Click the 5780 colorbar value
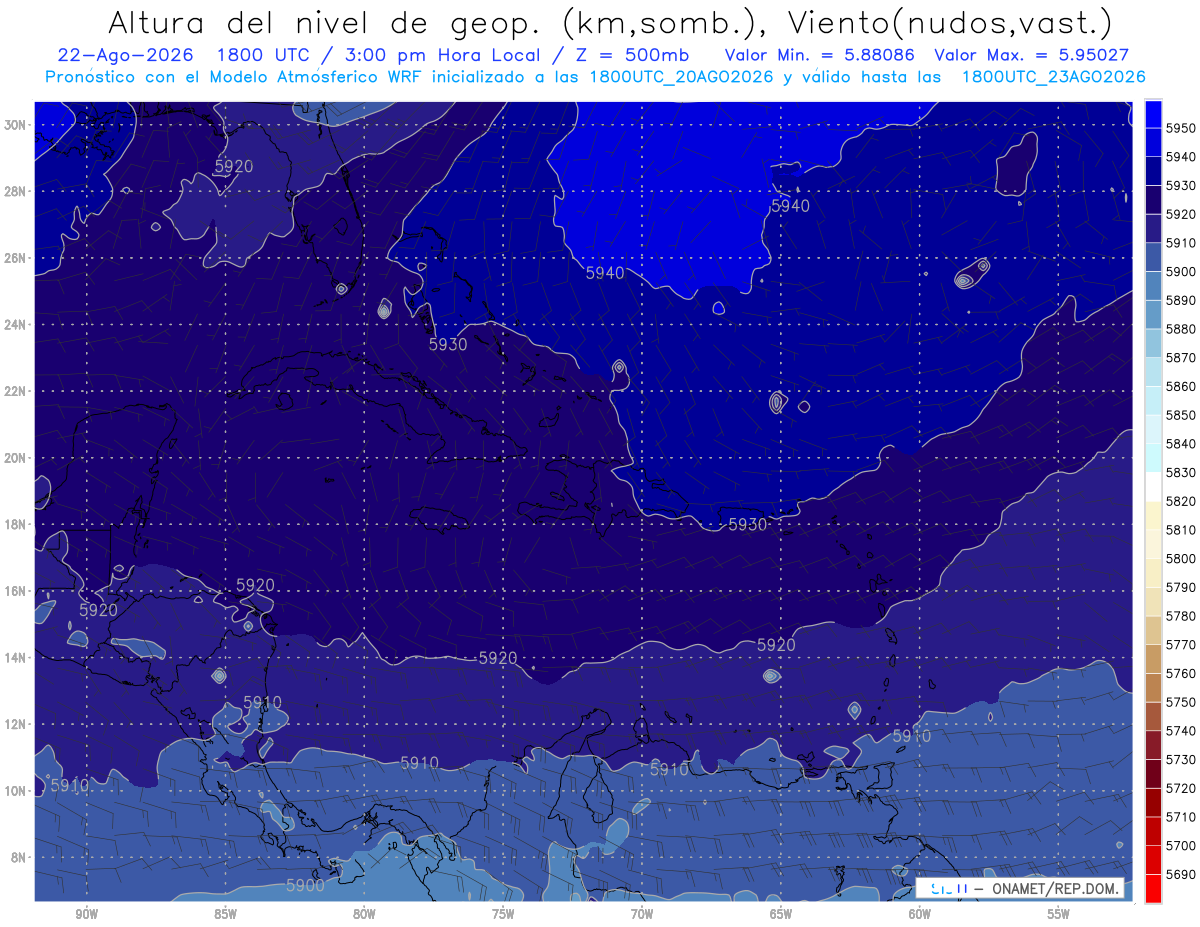Viewport: 1200px width, 927px height. (1181, 616)
